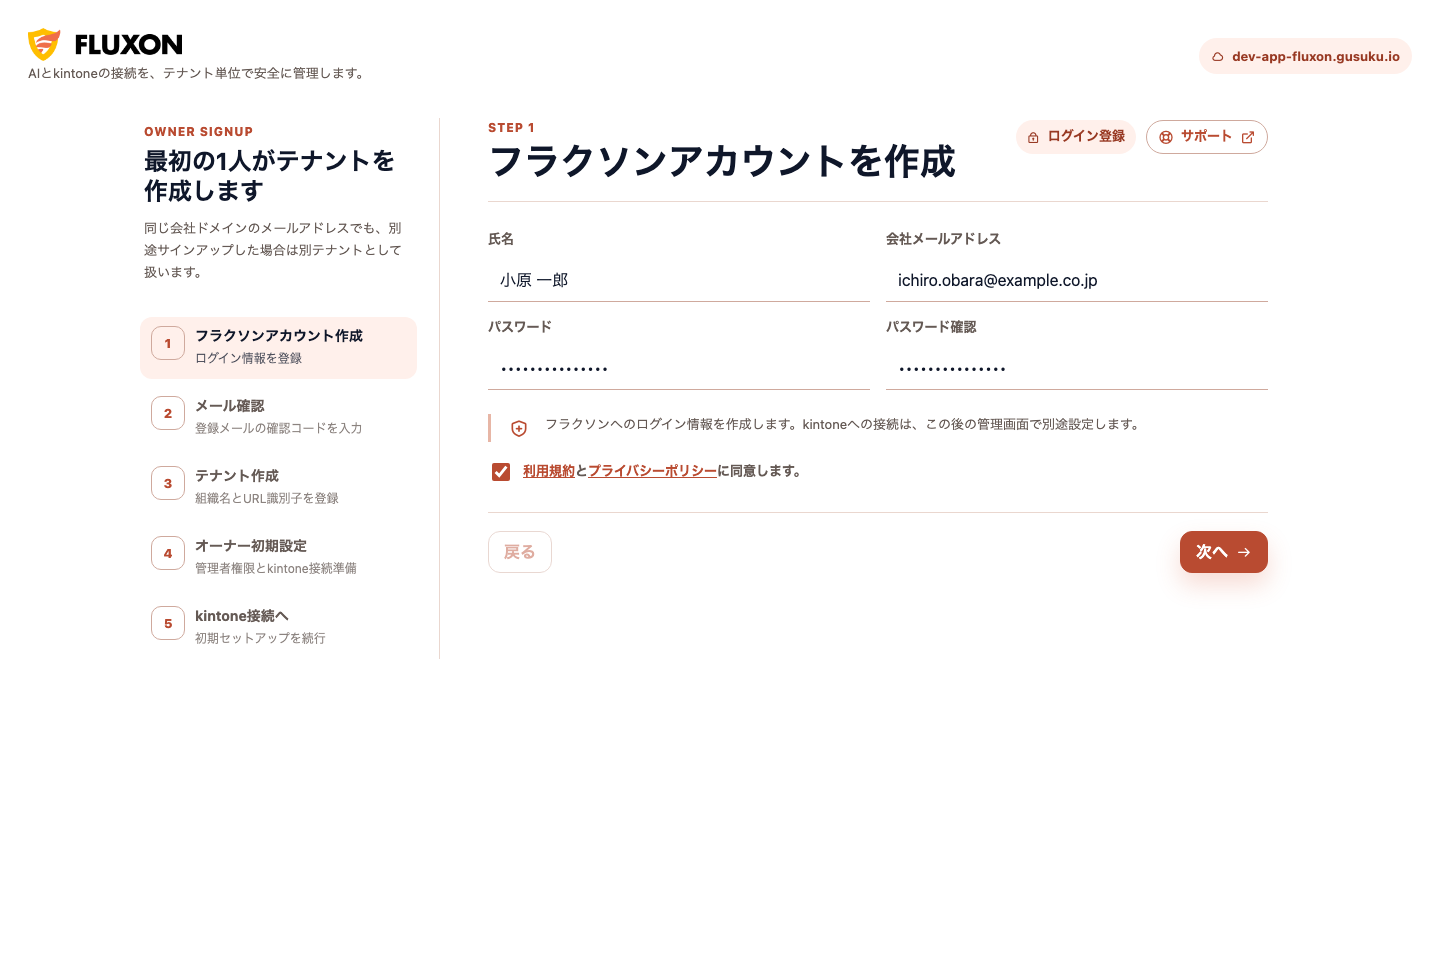Click the 初期セットアップを続行 subtitle

260,638
